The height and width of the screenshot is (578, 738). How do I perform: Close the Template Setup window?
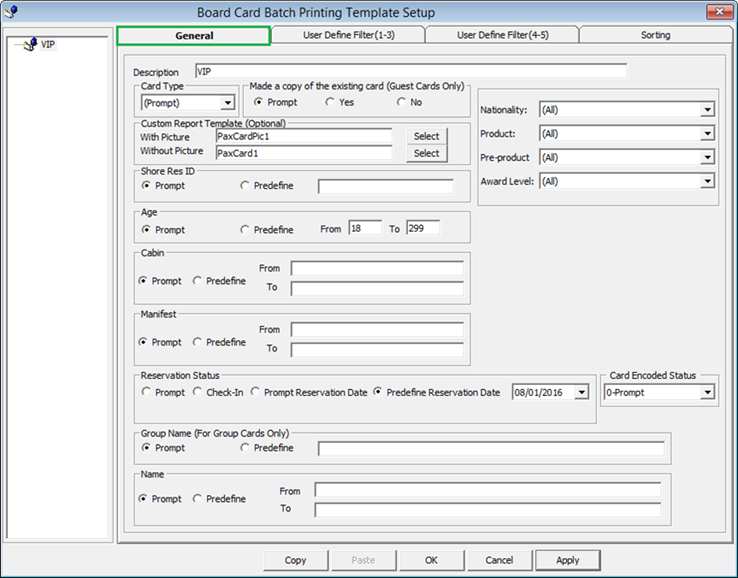point(719,12)
